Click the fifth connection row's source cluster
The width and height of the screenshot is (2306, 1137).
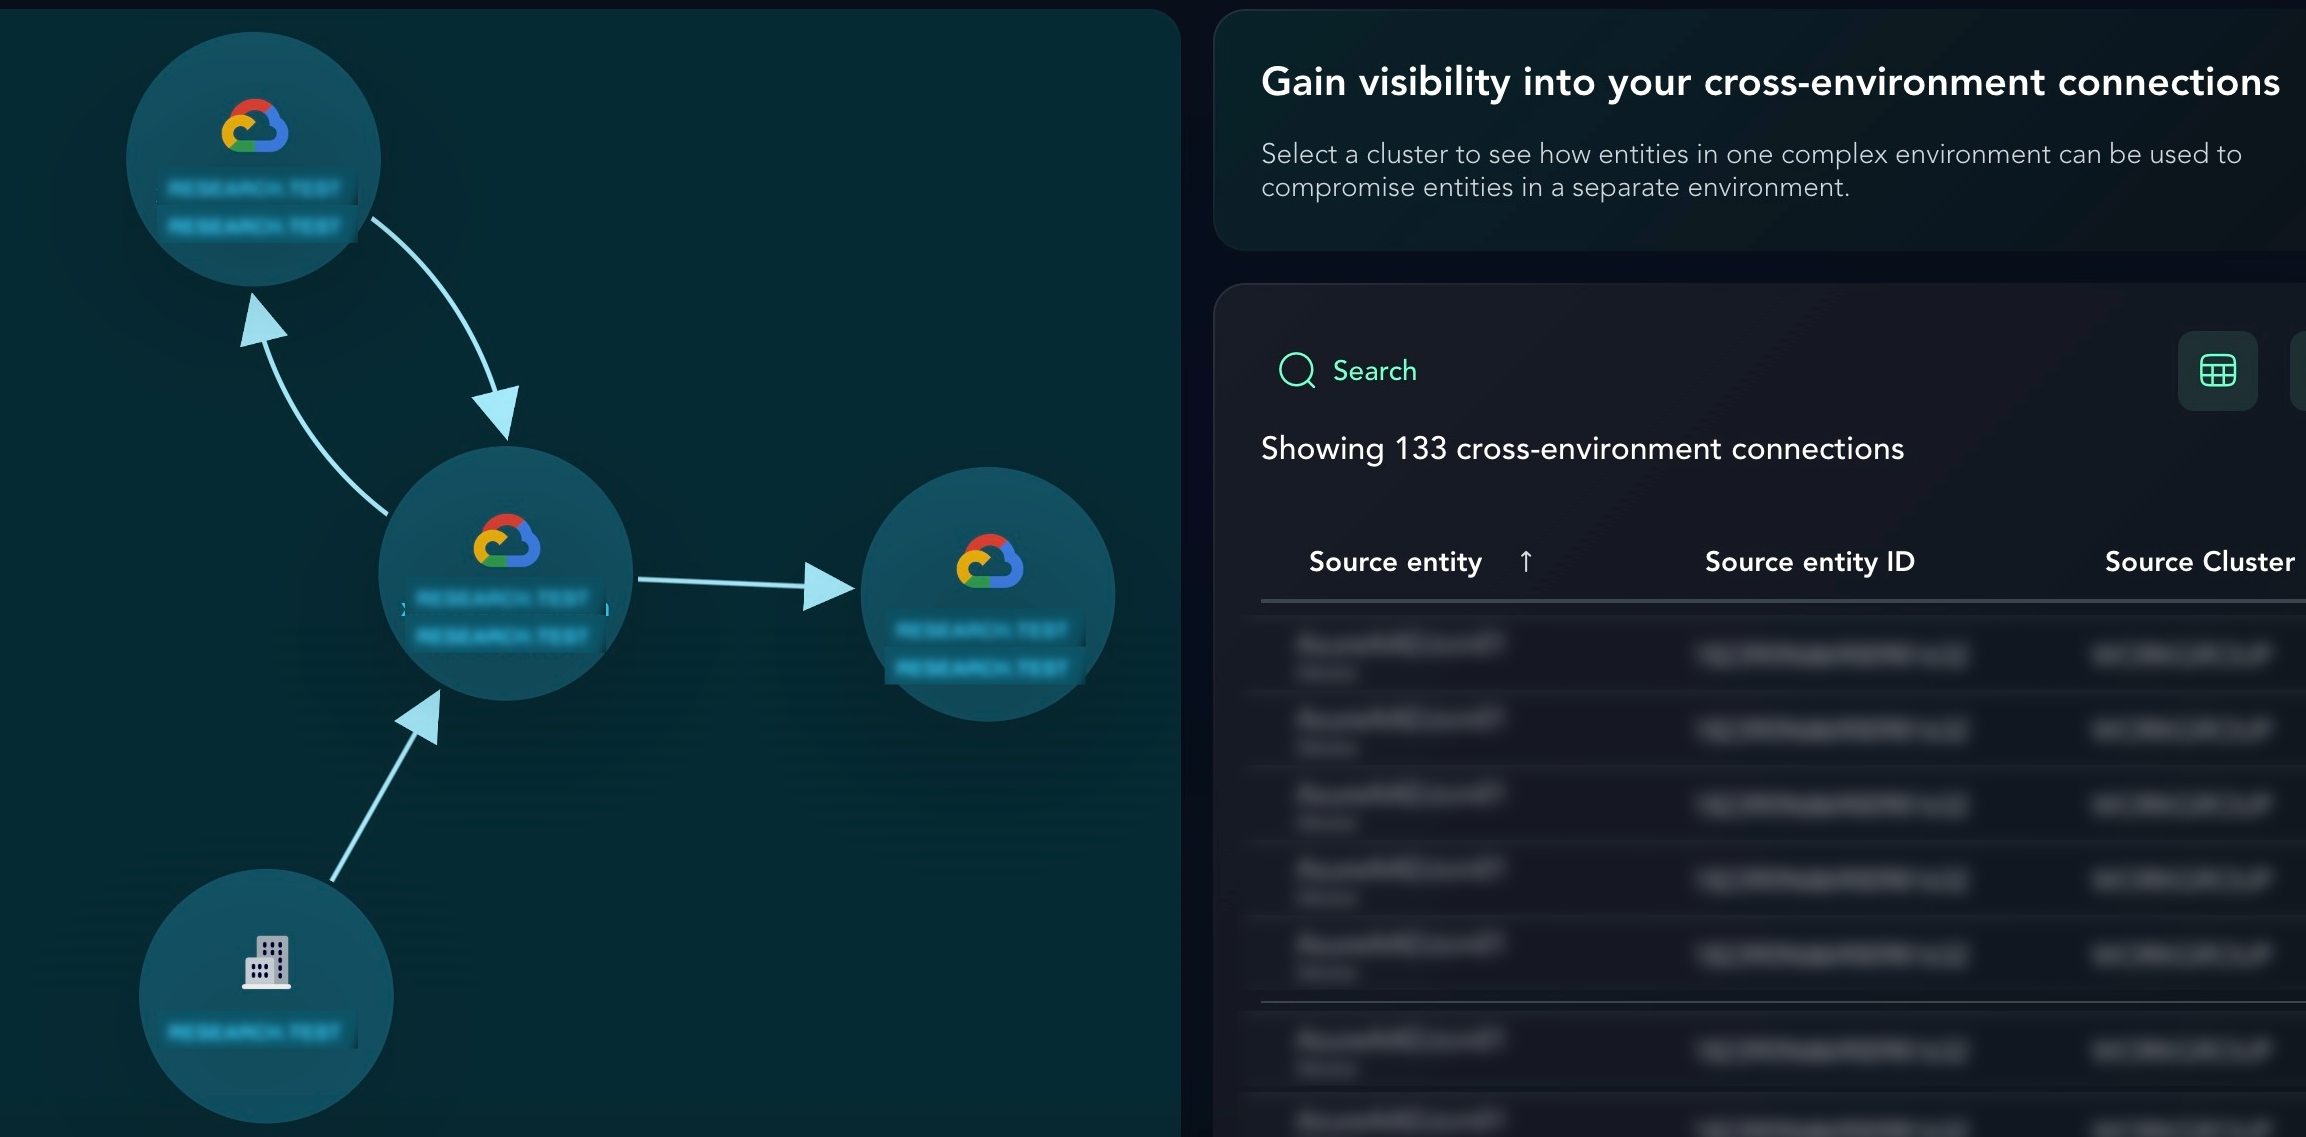pos(2180,955)
